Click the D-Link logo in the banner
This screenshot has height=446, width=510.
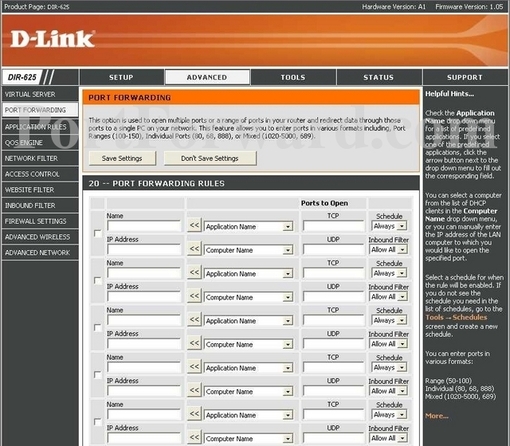click(52, 39)
